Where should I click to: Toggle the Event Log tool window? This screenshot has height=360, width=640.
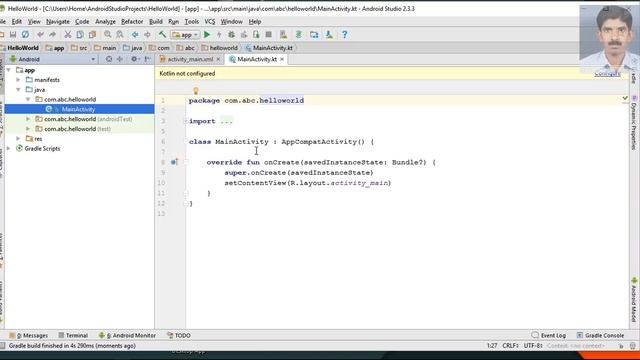click(549, 336)
